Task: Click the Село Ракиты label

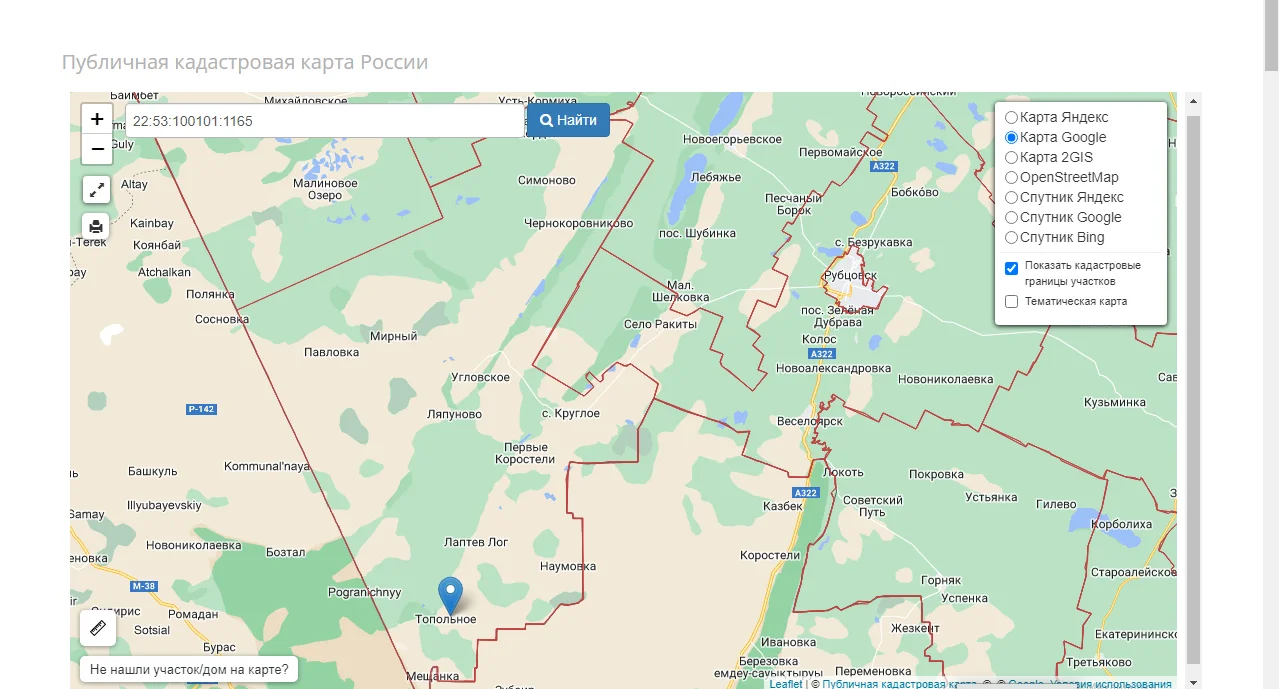Action: pos(660,324)
